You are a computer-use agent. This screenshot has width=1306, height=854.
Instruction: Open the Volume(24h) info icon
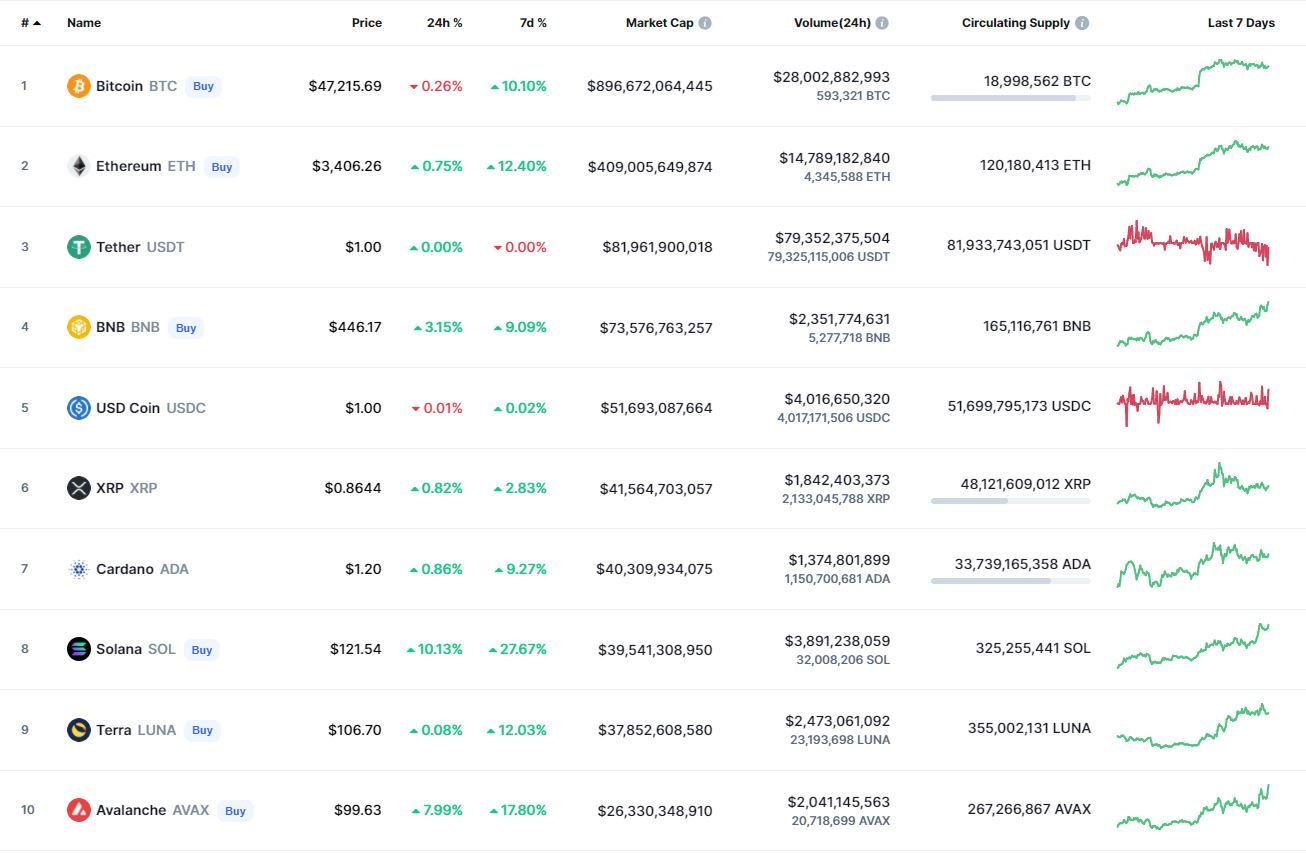click(x=882, y=23)
